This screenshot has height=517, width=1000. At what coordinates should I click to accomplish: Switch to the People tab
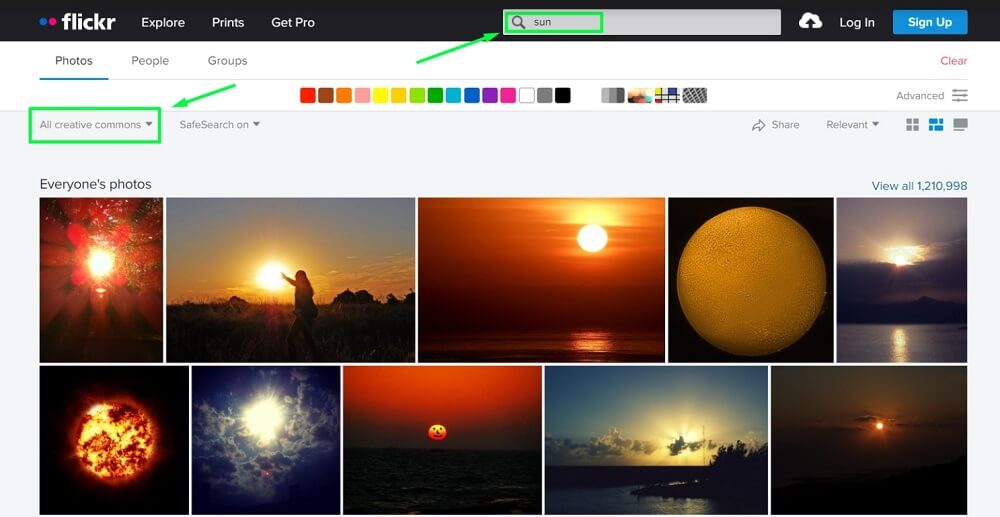pyautogui.click(x=150, y=61)
